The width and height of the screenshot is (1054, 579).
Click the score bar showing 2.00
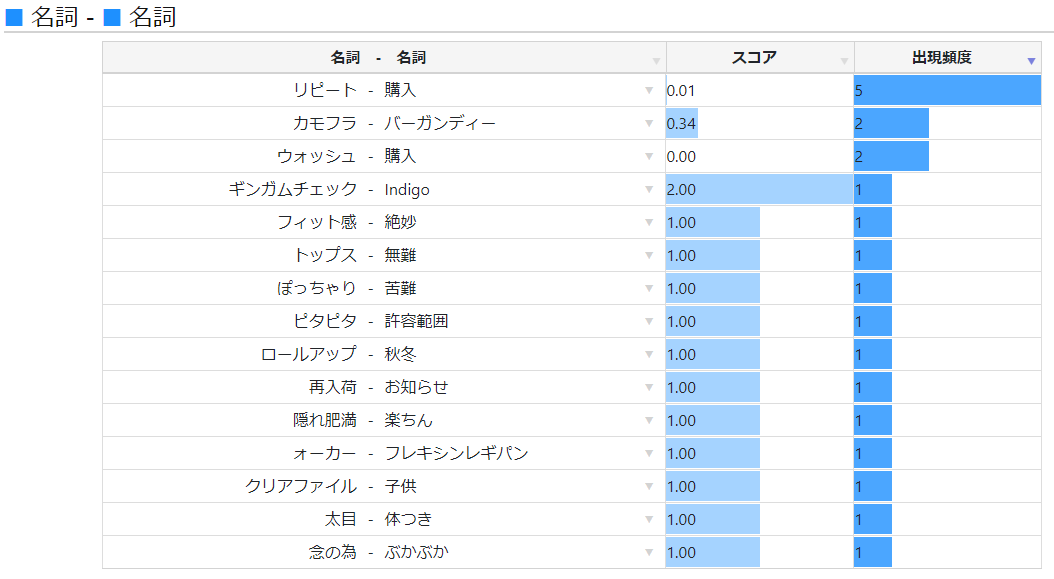click(x=759, y=190)
